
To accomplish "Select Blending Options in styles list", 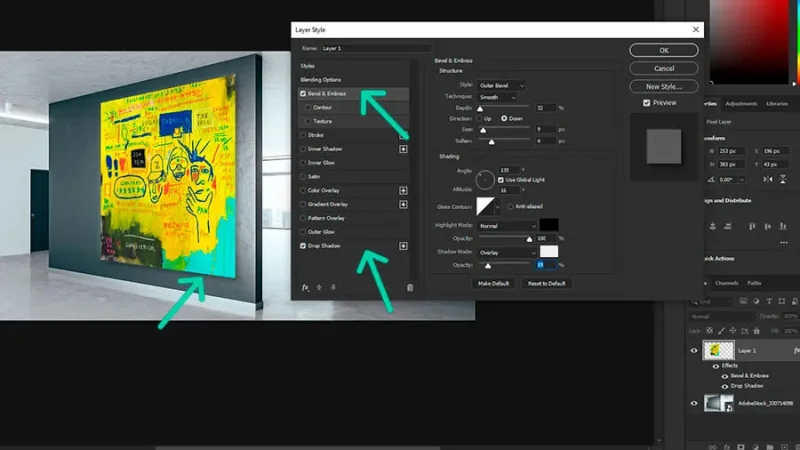I will (x=321, y=80).
